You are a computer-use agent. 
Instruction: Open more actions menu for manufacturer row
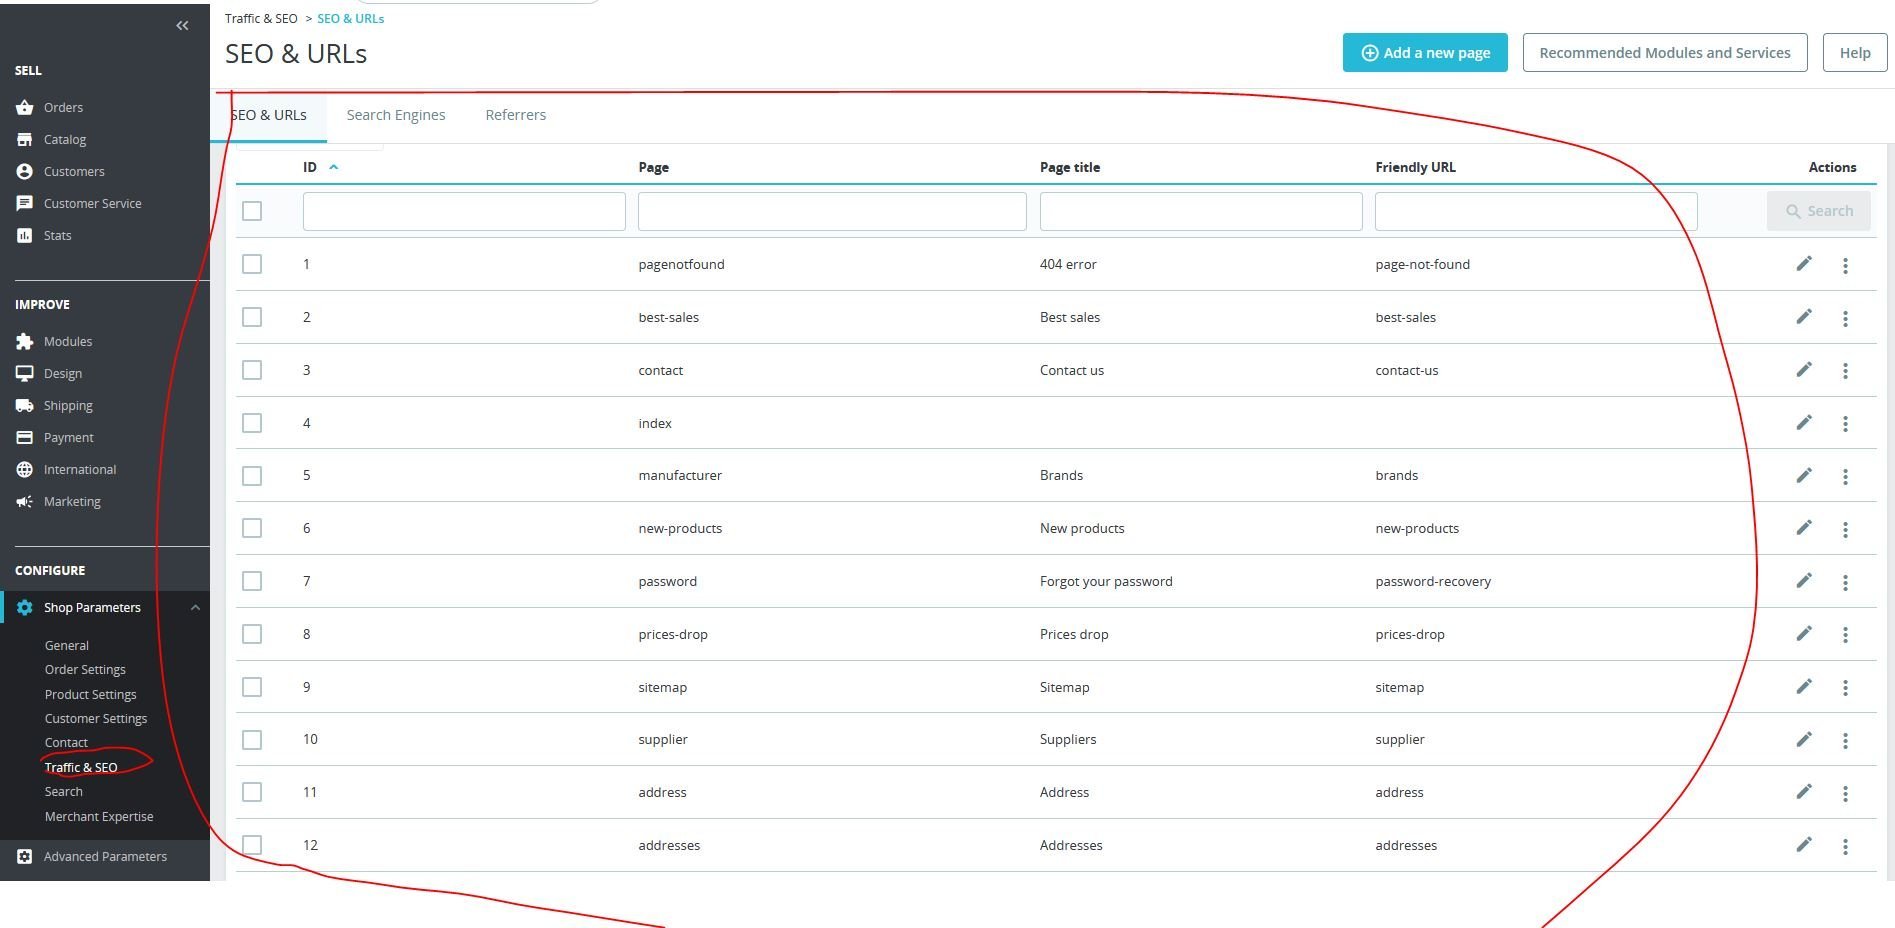[1845, 477]
